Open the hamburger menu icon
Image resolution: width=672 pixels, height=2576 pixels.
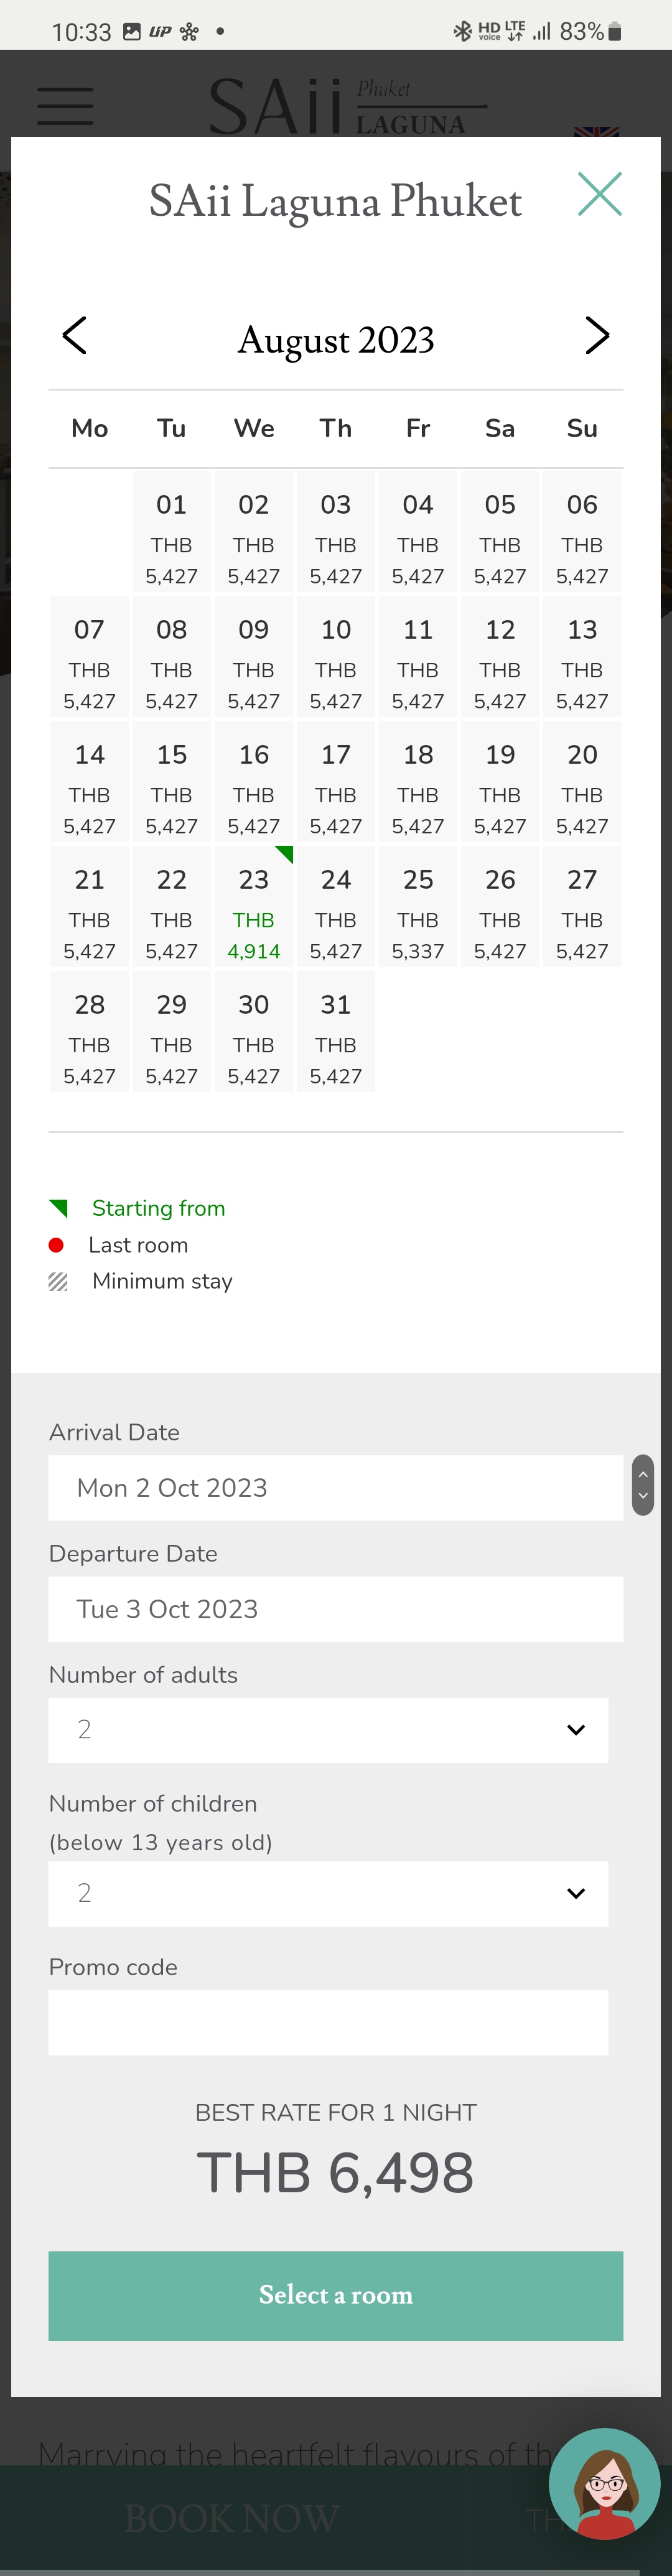coord(65,106)
